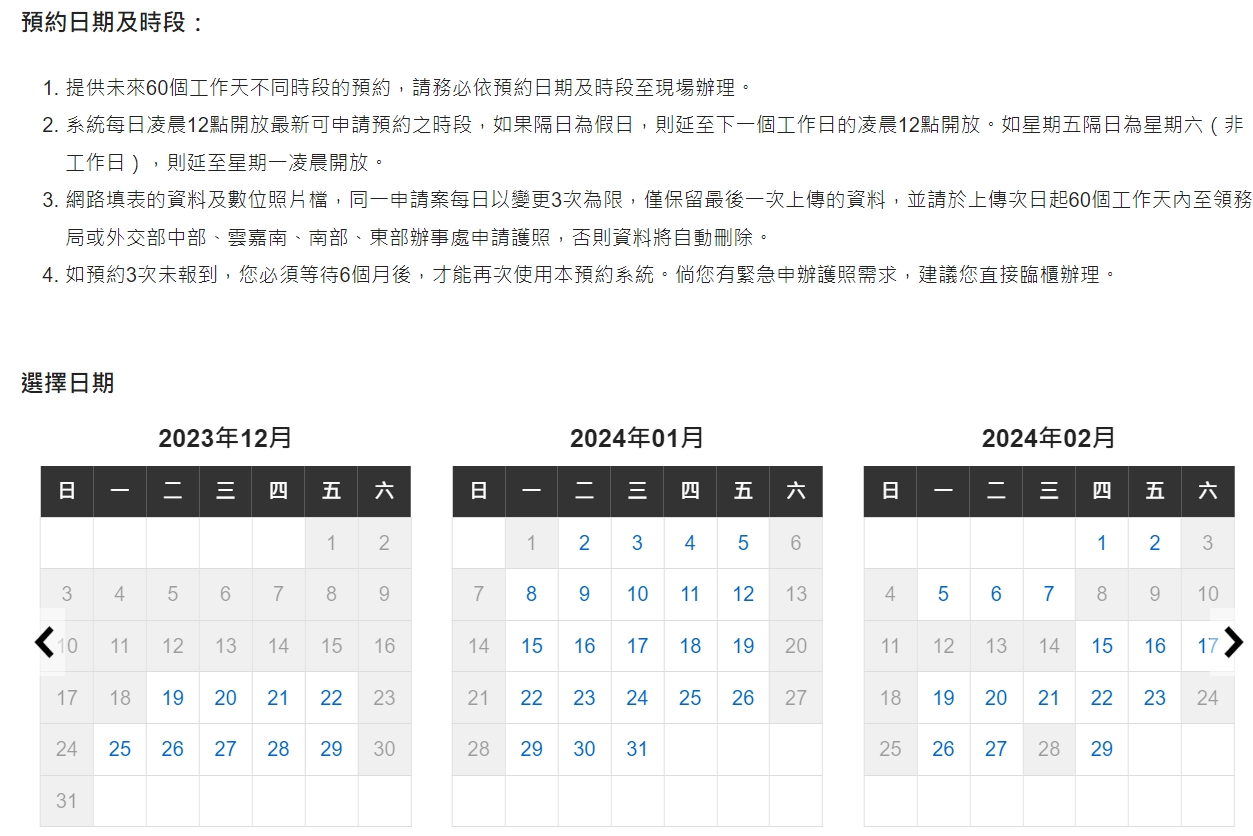Click the 2024年01月 month heading

pyautogui.click(x=637, y=438)
